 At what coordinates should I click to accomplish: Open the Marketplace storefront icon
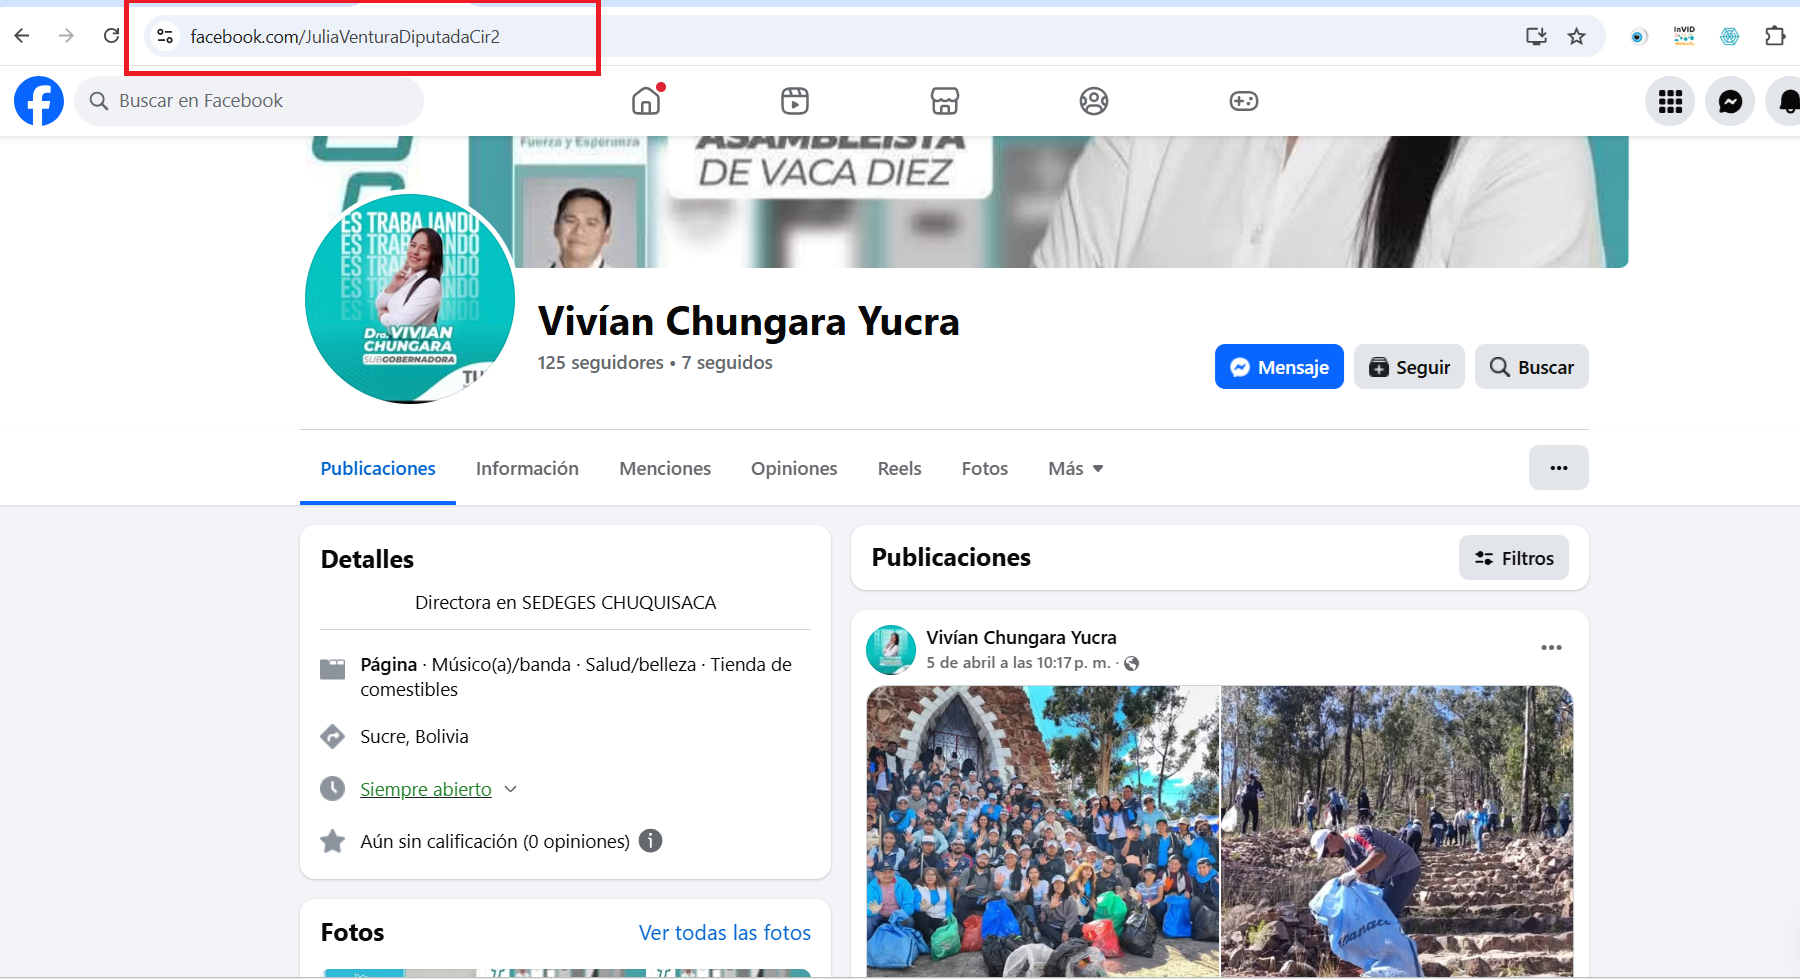[x=945, y=101]
